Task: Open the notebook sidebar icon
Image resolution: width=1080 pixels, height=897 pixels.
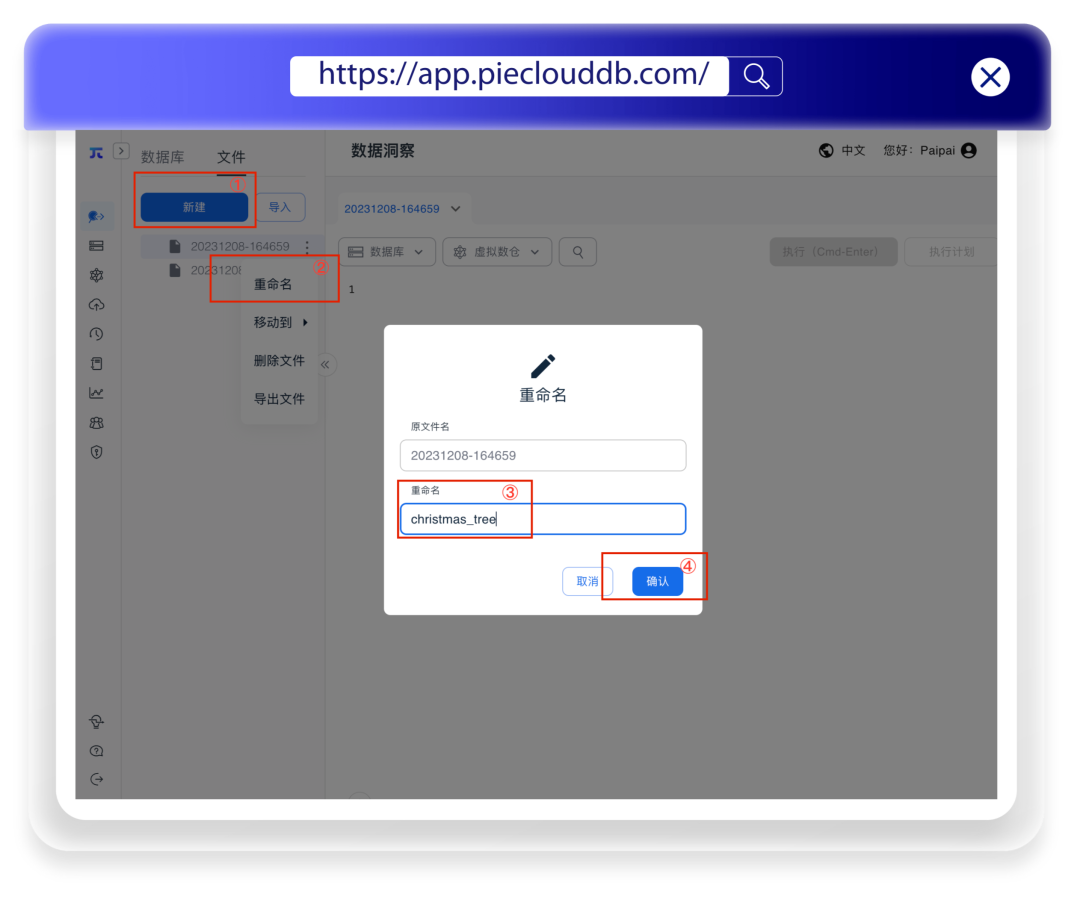Action: [x=96, y=364]
